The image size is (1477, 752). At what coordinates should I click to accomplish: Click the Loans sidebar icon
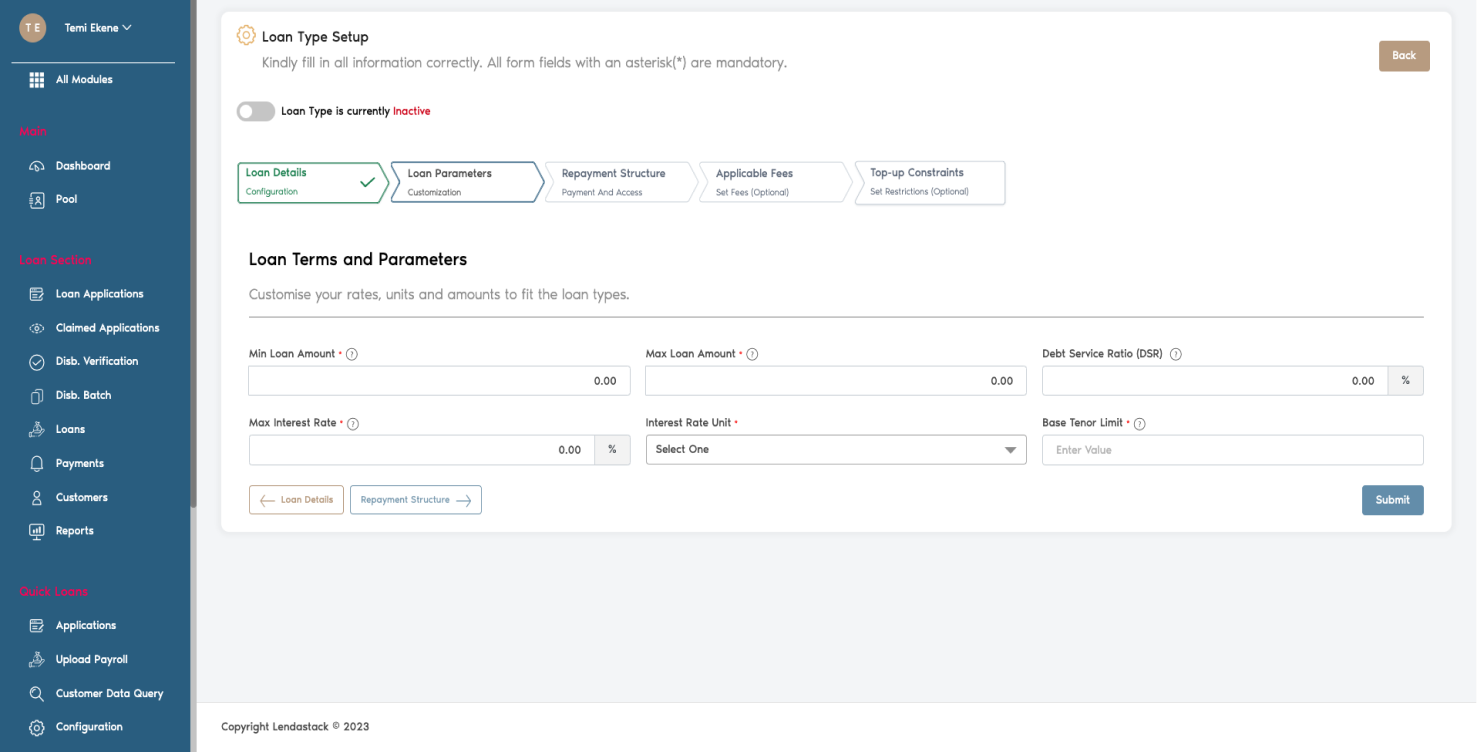tap(36, 428)
